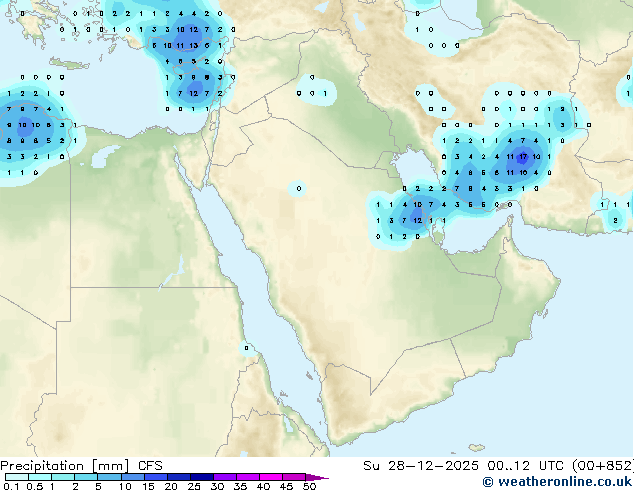Screen dimensions: 634x490
Task: Click the 0.1–0.5 mm legend swatch
Action: (17, 477)
